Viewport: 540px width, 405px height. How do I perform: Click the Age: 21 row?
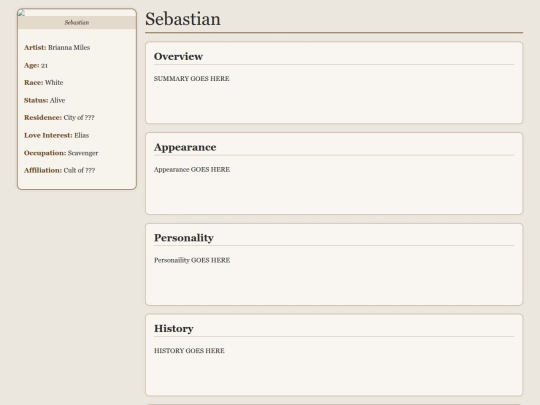36,65
